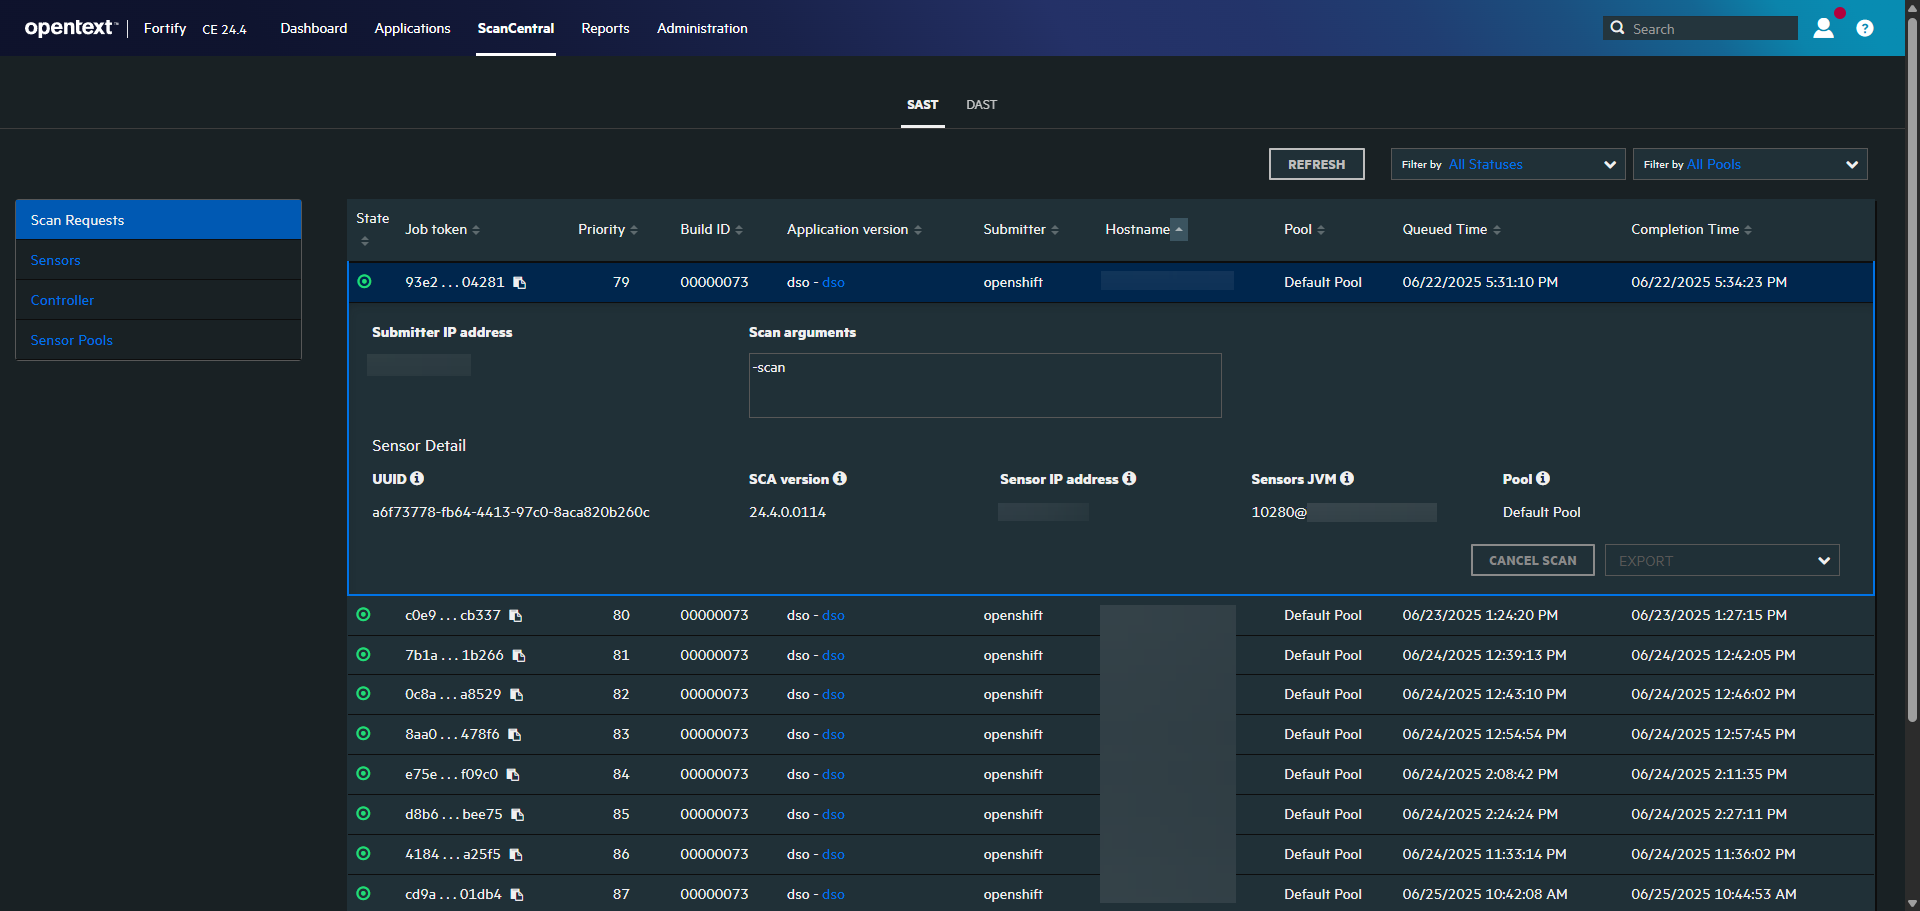This screenshot has height=911, width=1920.
Task: Expand the EXPORT dropdown
Action: (1722, 561)
